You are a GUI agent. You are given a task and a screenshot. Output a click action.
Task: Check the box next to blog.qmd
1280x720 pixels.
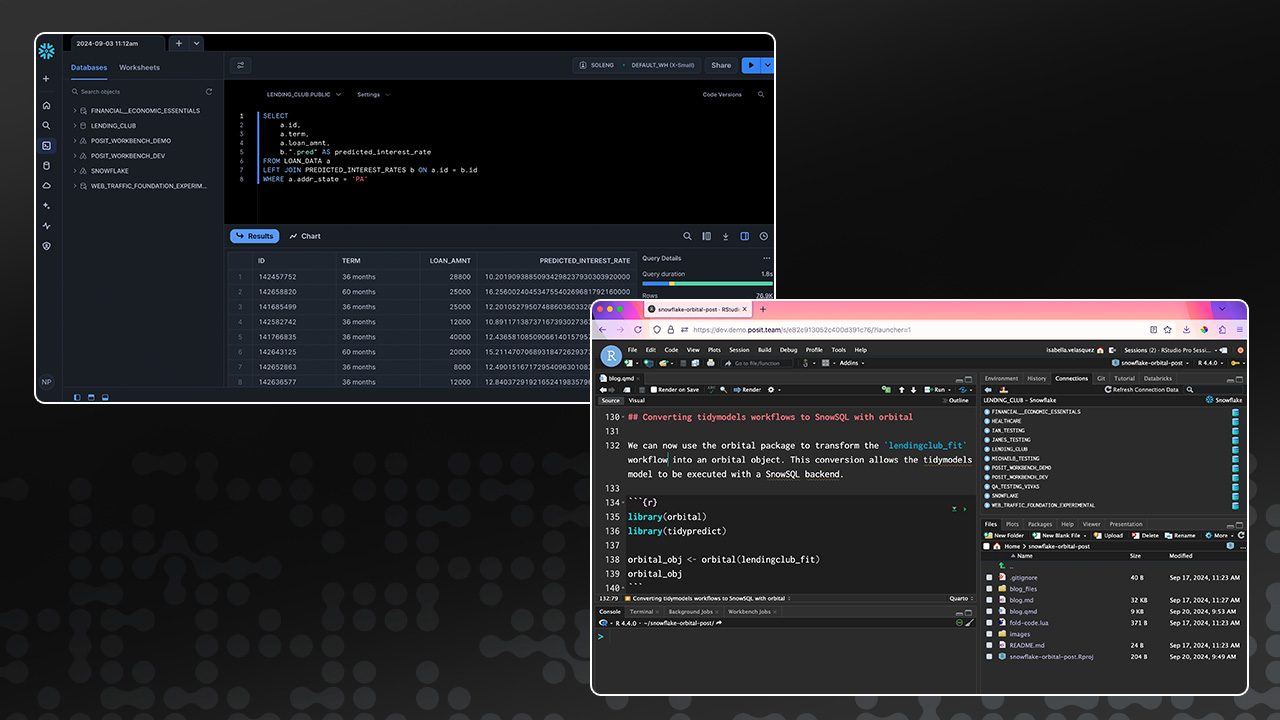pyautogui.click(x=989, y=611)
